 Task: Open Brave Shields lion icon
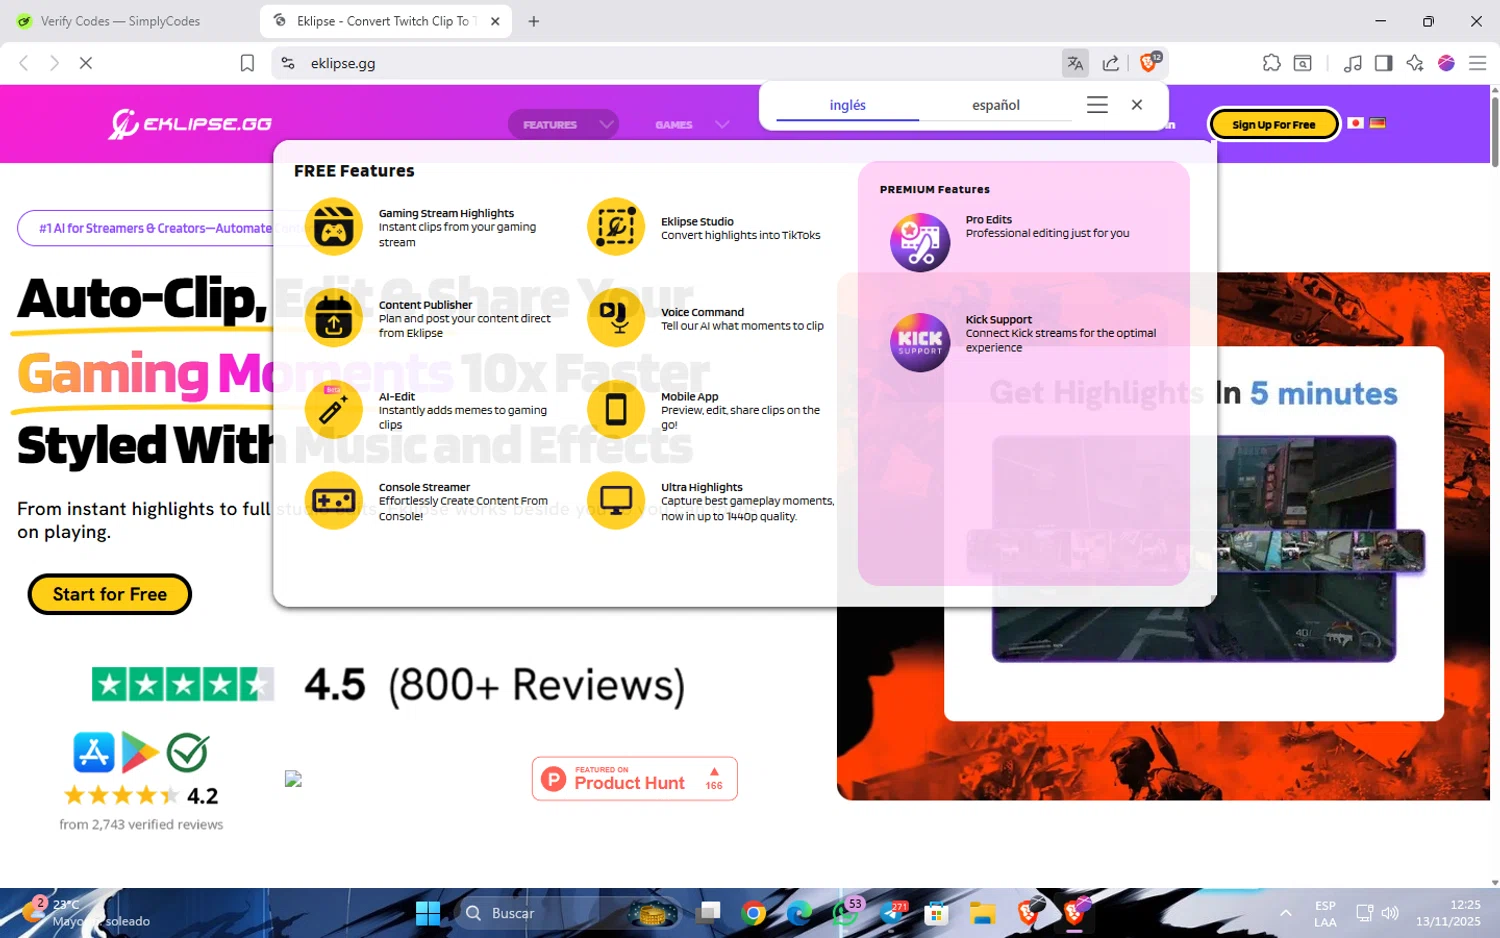pyautogui.click(x=1149, y=62)
